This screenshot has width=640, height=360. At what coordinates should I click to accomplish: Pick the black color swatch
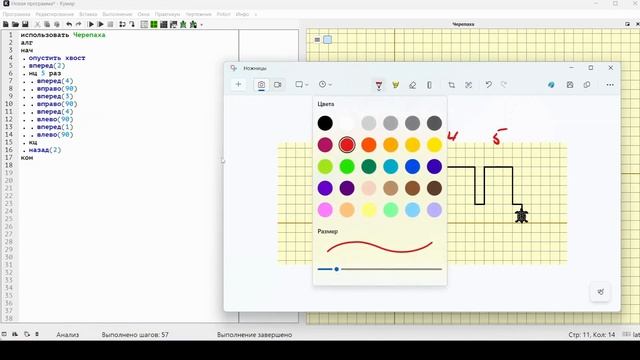(x=325, y=123)
